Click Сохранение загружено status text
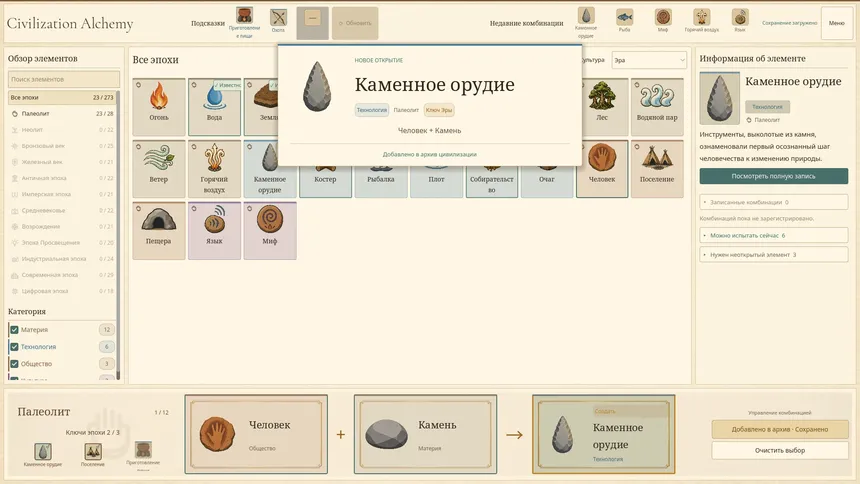The width and height of the screenshot is (860, 484). click(x=789, y=23)
